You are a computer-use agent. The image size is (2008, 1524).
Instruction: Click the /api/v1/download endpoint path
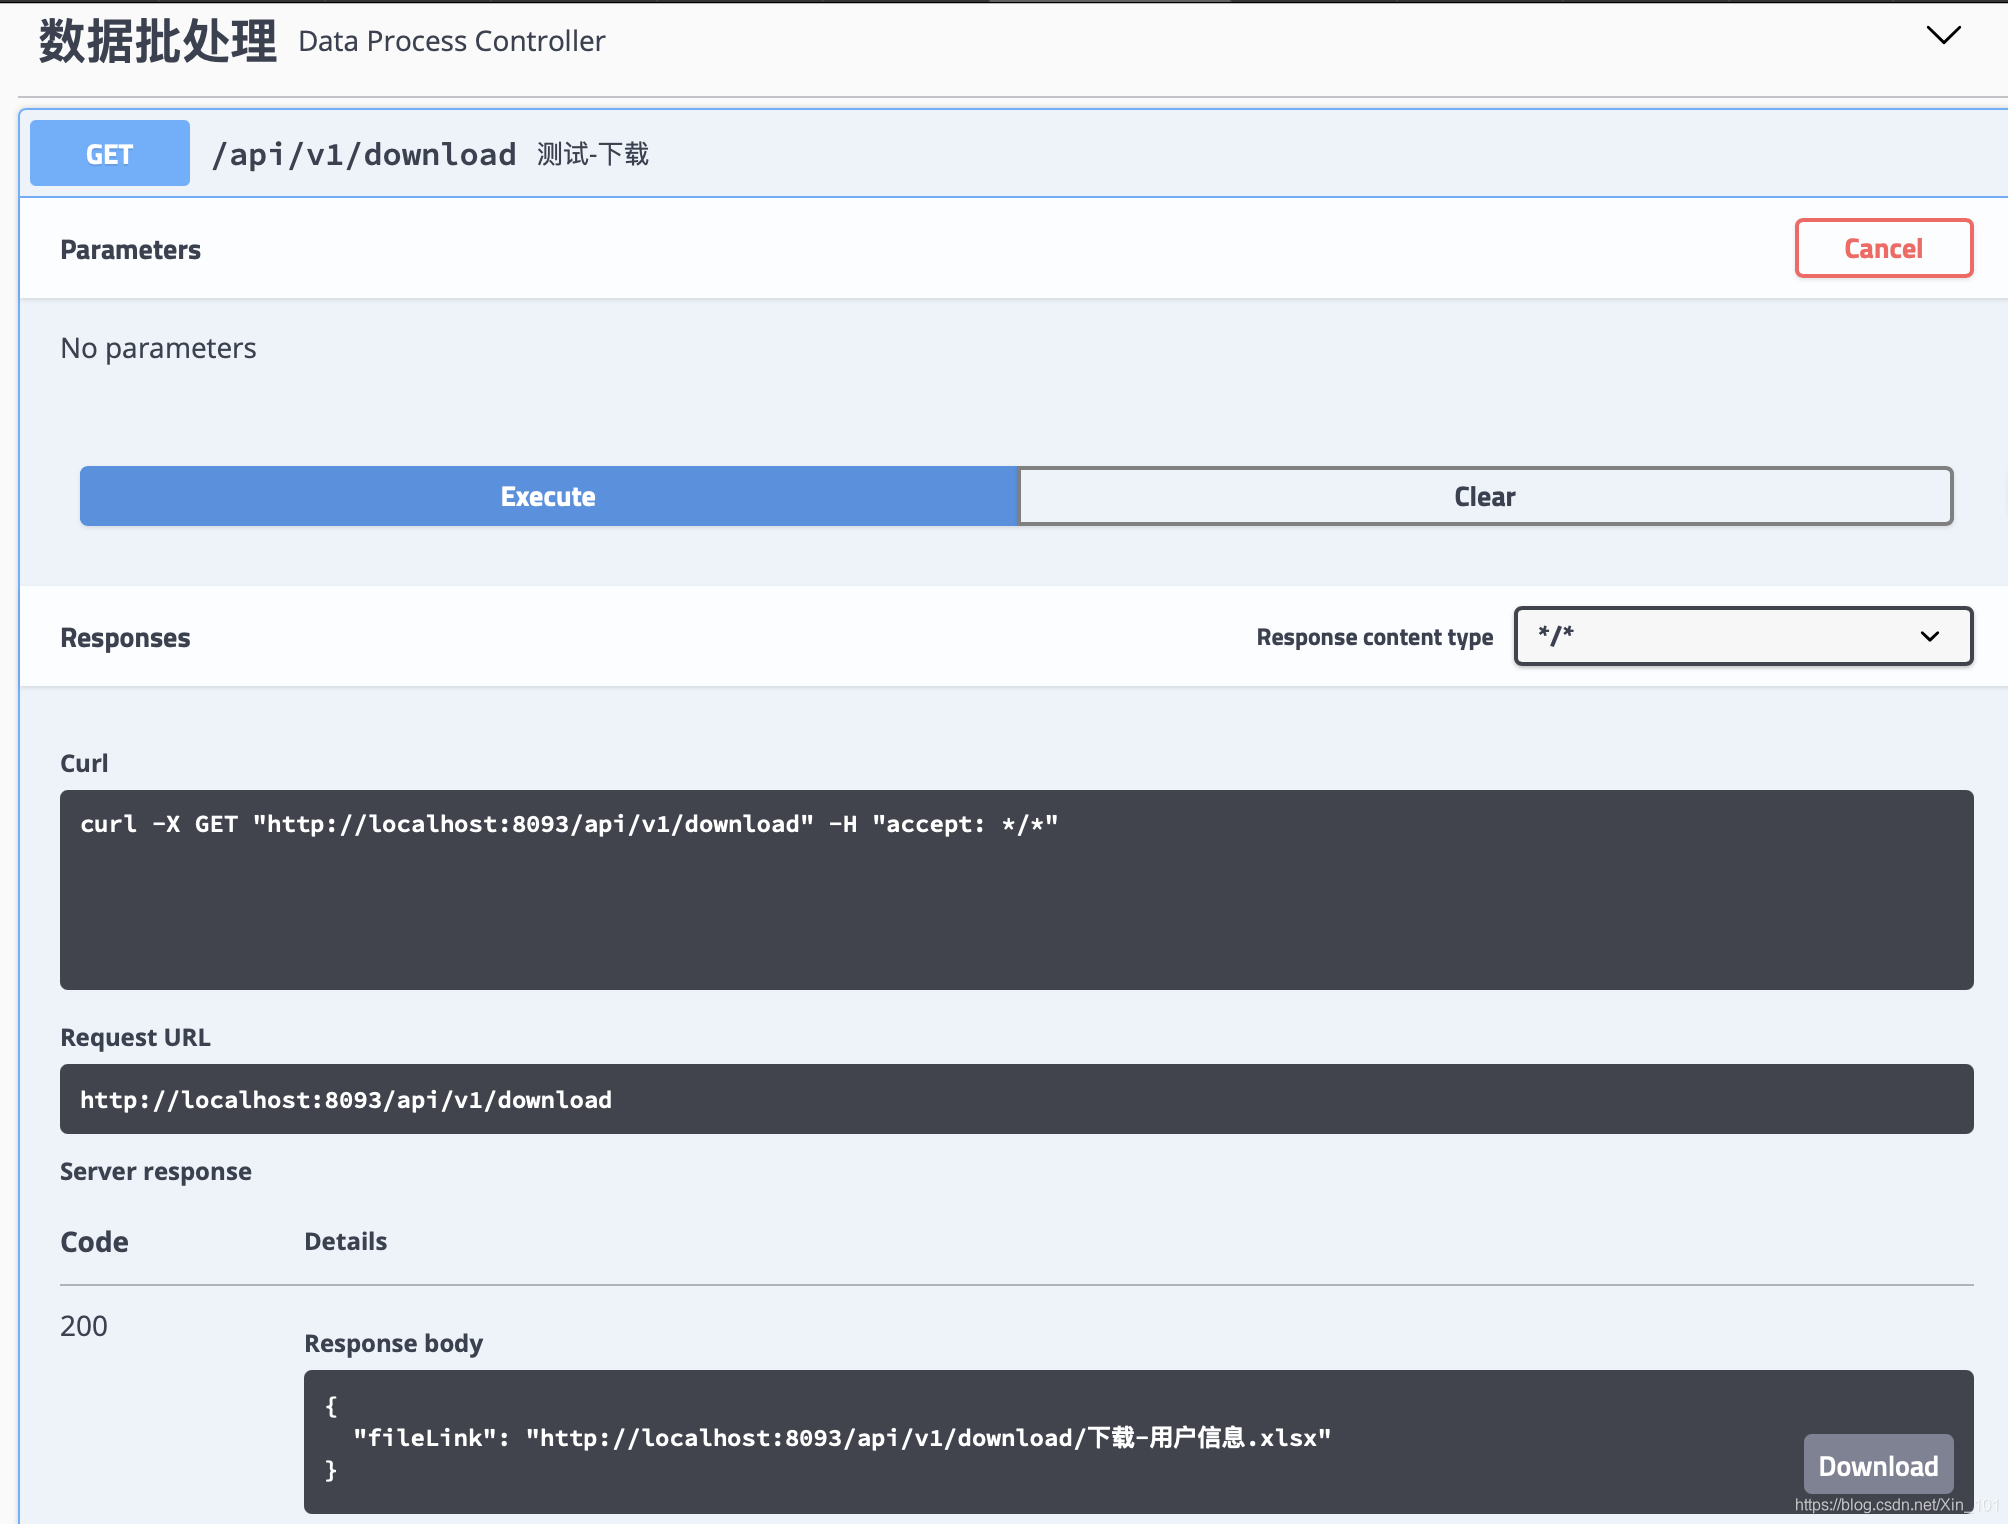tap(364, 155)
